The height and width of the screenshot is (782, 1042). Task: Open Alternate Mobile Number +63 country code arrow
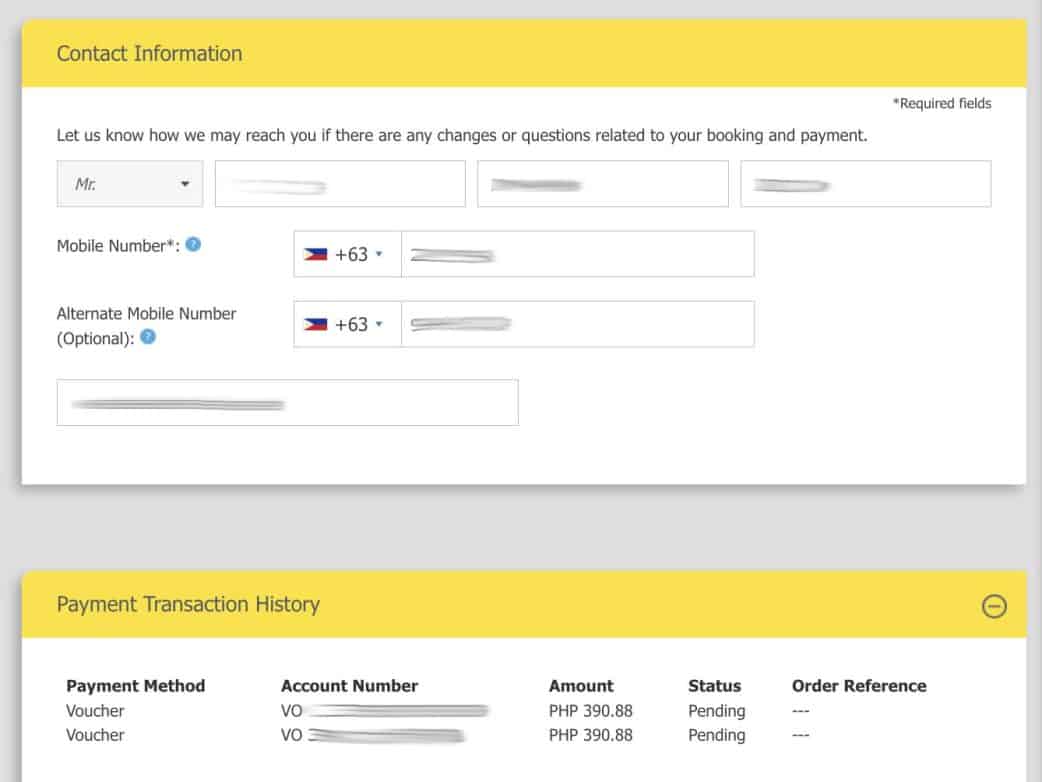pyautogui.click(x=379, y=324)
